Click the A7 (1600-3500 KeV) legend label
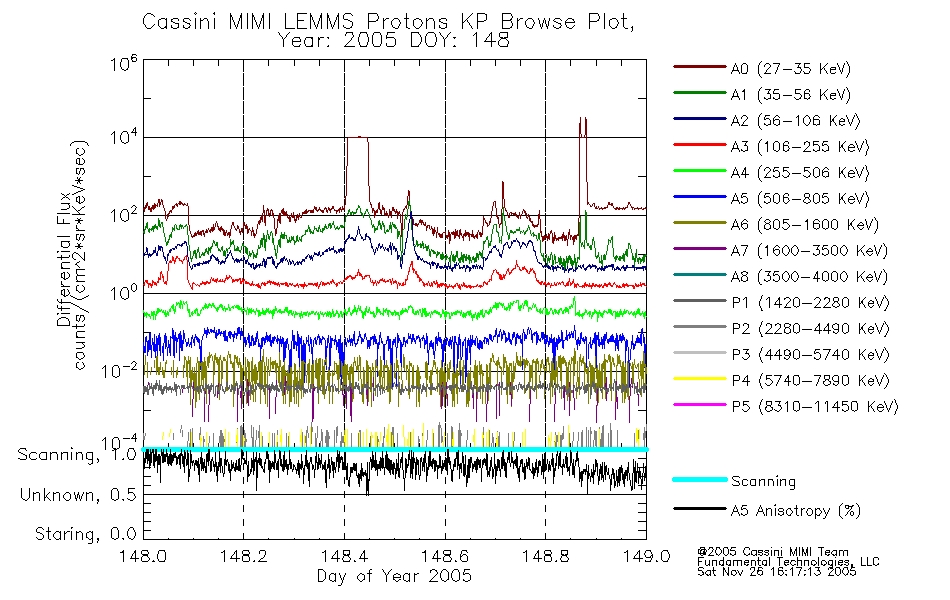 click(x=809, y=251)
